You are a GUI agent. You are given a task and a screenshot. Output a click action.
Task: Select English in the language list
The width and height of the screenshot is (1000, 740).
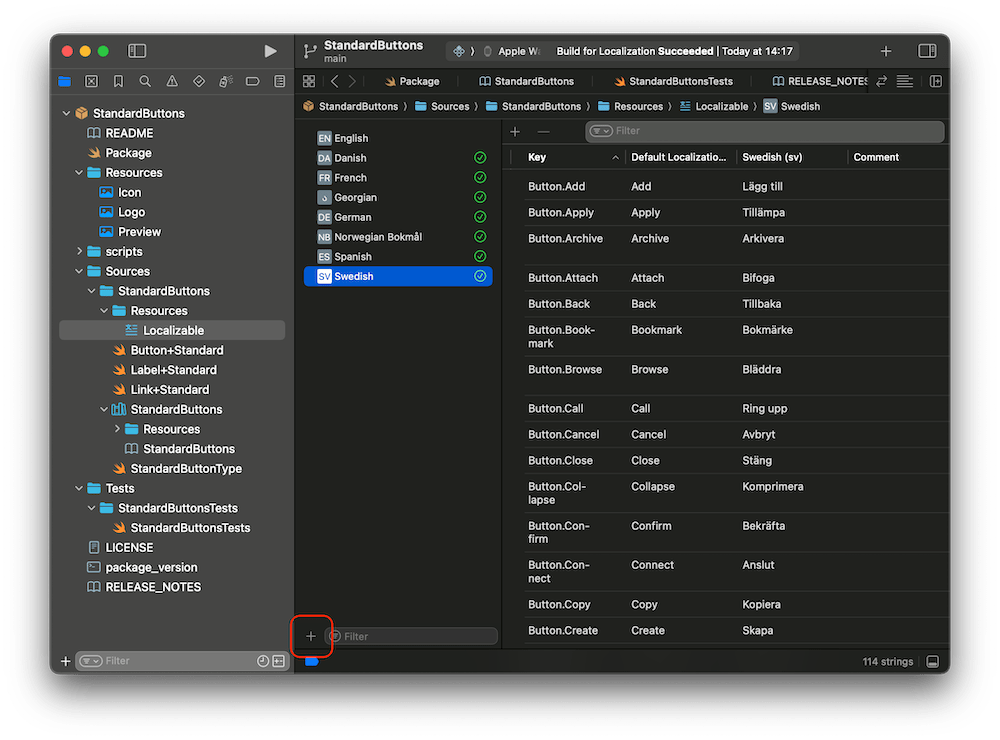(x=398, y=138)
